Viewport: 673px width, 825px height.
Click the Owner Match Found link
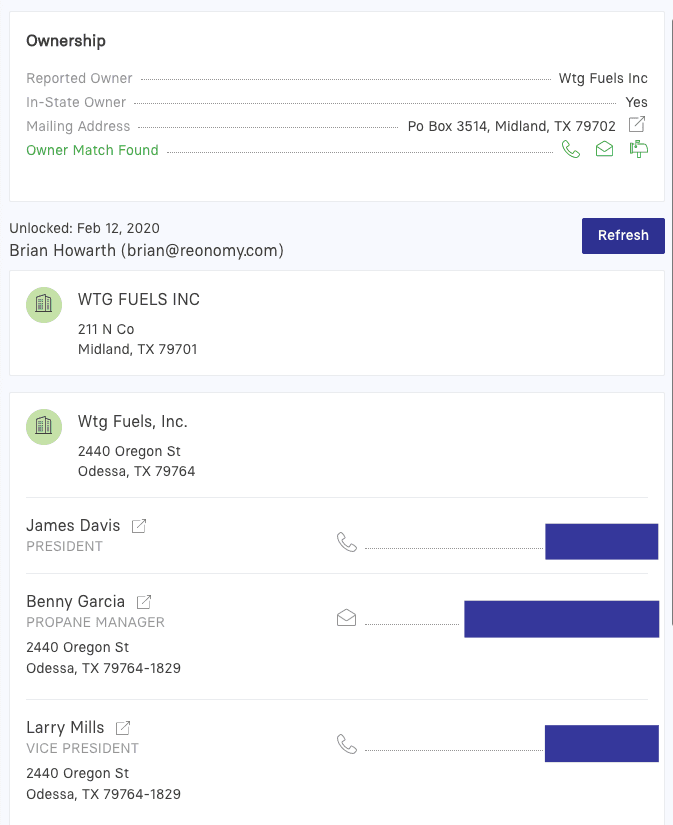coord(92,150)
